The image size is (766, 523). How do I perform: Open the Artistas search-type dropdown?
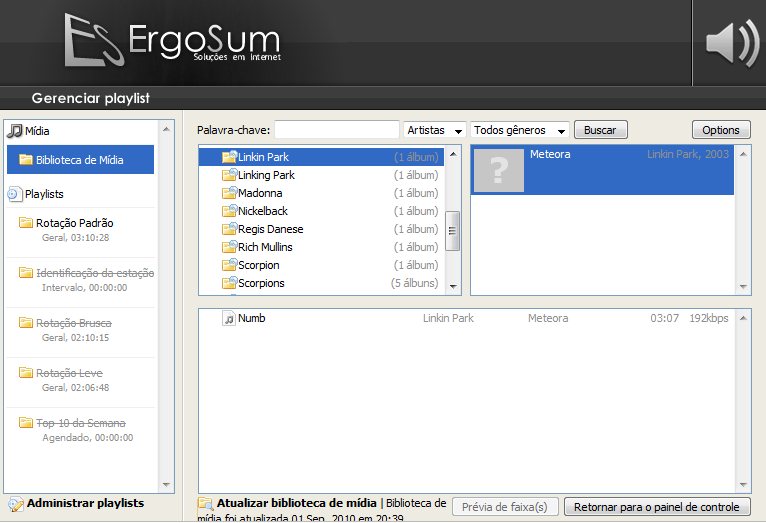tap(434, 130)
